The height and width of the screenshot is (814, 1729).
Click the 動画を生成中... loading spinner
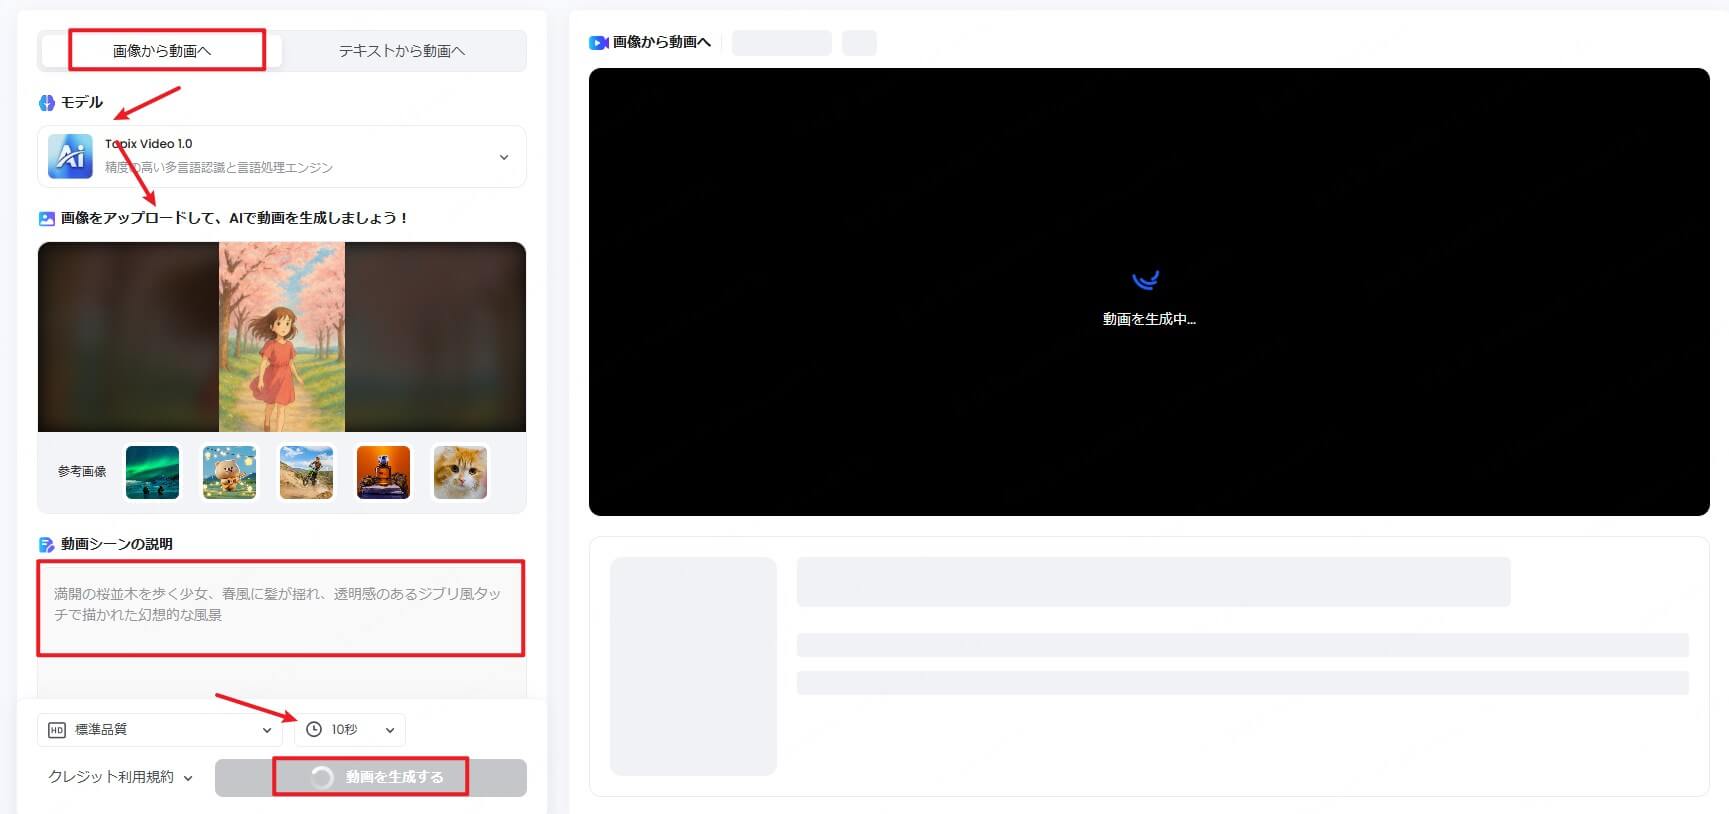pyautogui.click(x=1146, y=279)
